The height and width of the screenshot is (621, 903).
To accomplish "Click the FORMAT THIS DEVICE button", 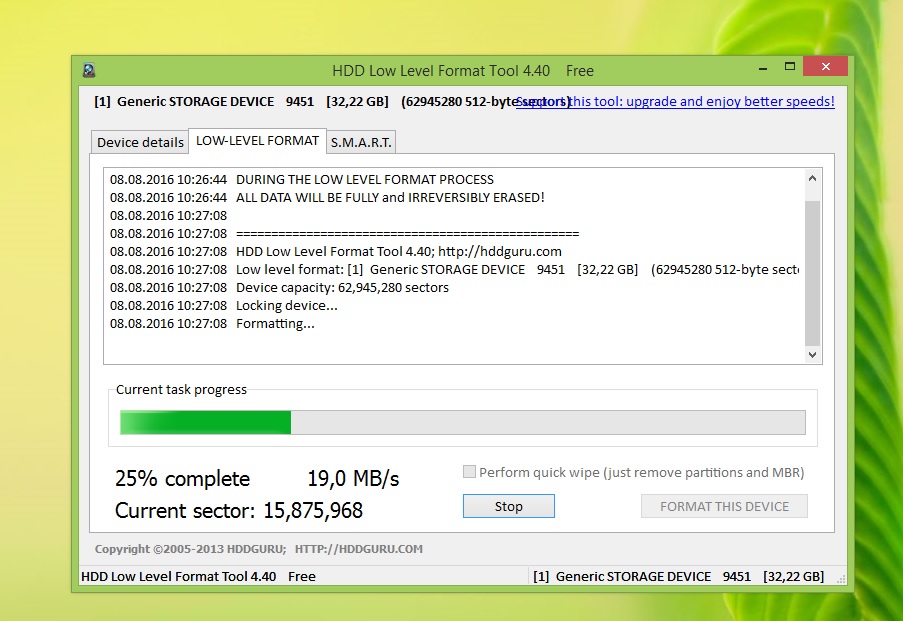I will pos(724,506).
